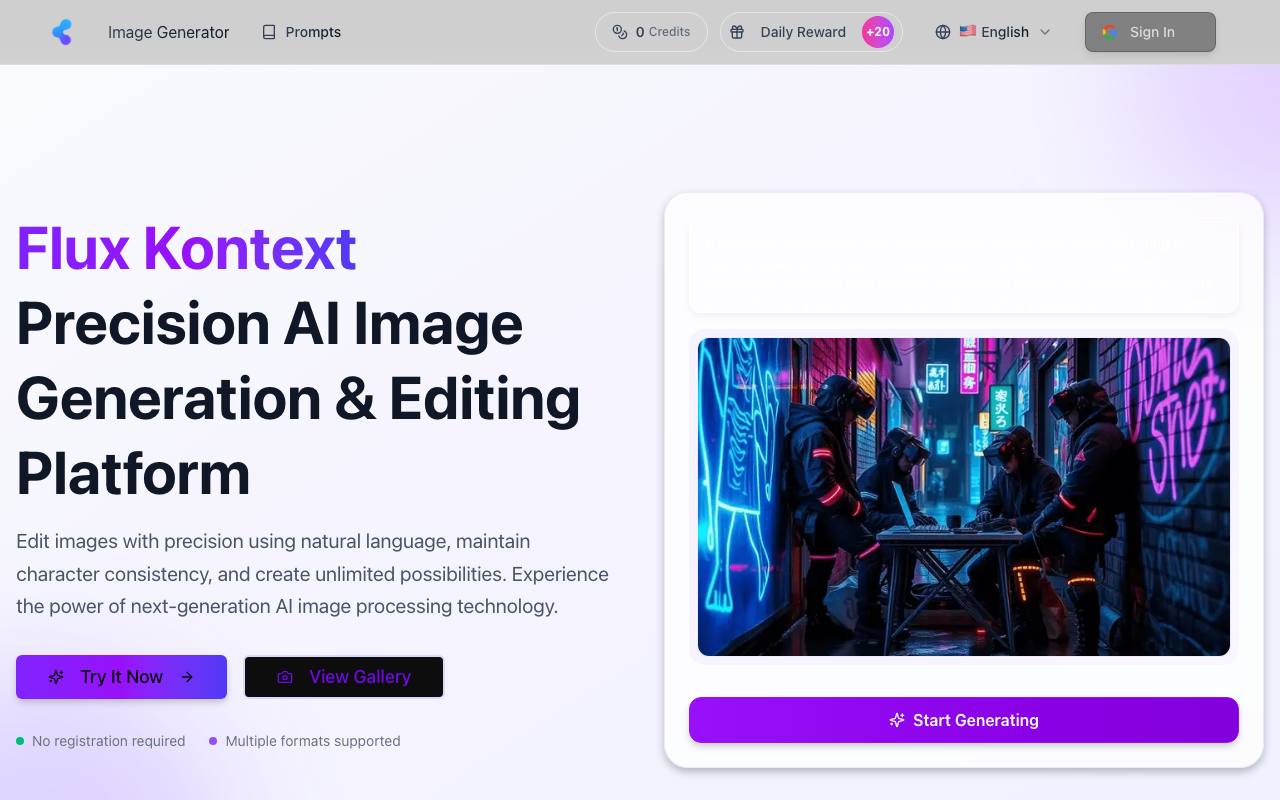Open View Gallery
1280x800 pixels.
344,677
